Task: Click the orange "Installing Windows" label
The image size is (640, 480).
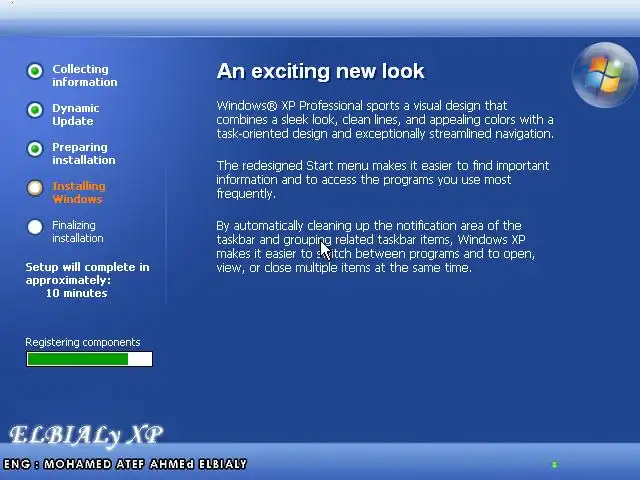Action: [x=79, y=193]
